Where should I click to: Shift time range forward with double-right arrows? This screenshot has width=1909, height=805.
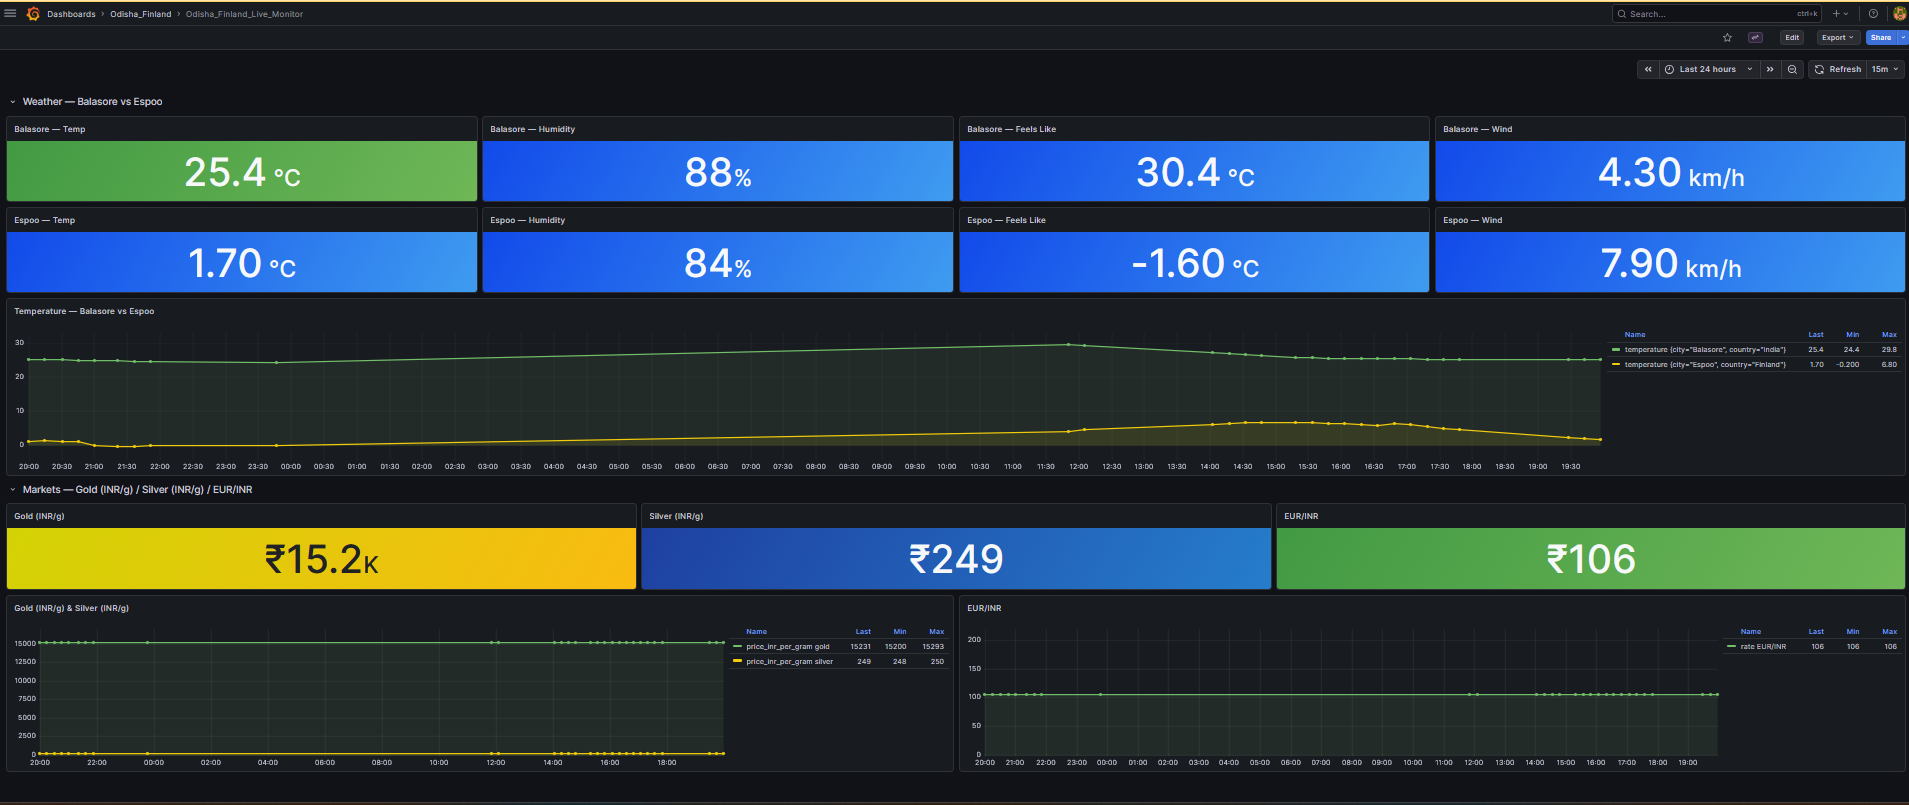[x=1770, y=70]
